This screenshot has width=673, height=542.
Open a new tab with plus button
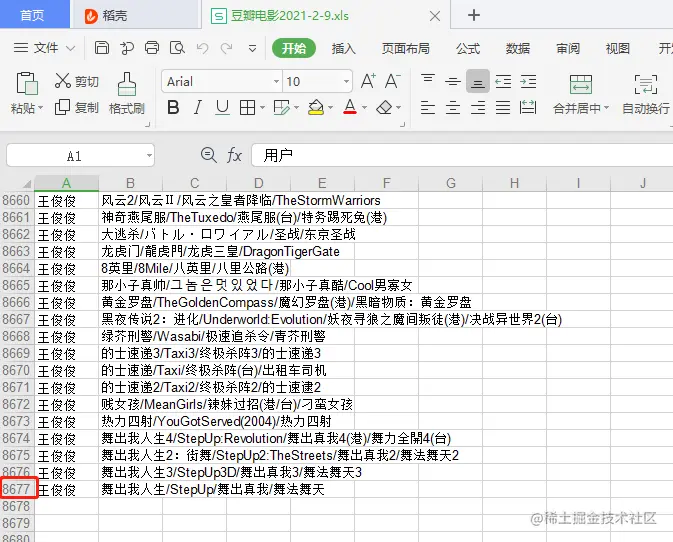click(x=474, y=15)
